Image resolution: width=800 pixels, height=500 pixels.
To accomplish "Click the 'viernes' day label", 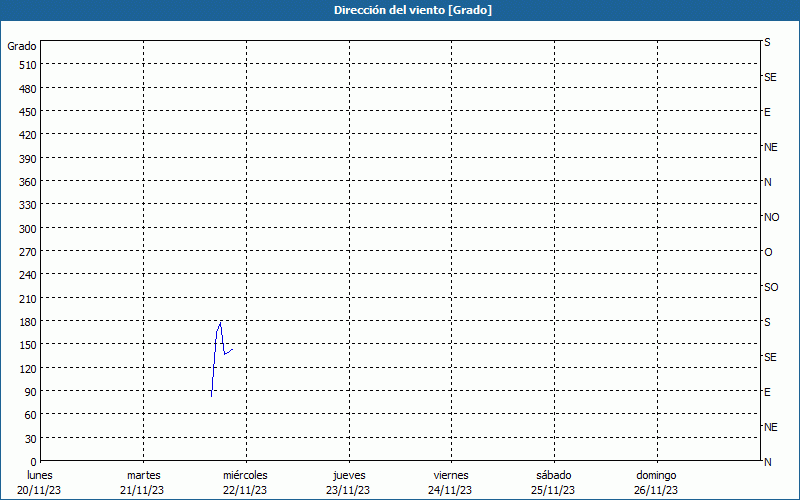I will 451,475.
